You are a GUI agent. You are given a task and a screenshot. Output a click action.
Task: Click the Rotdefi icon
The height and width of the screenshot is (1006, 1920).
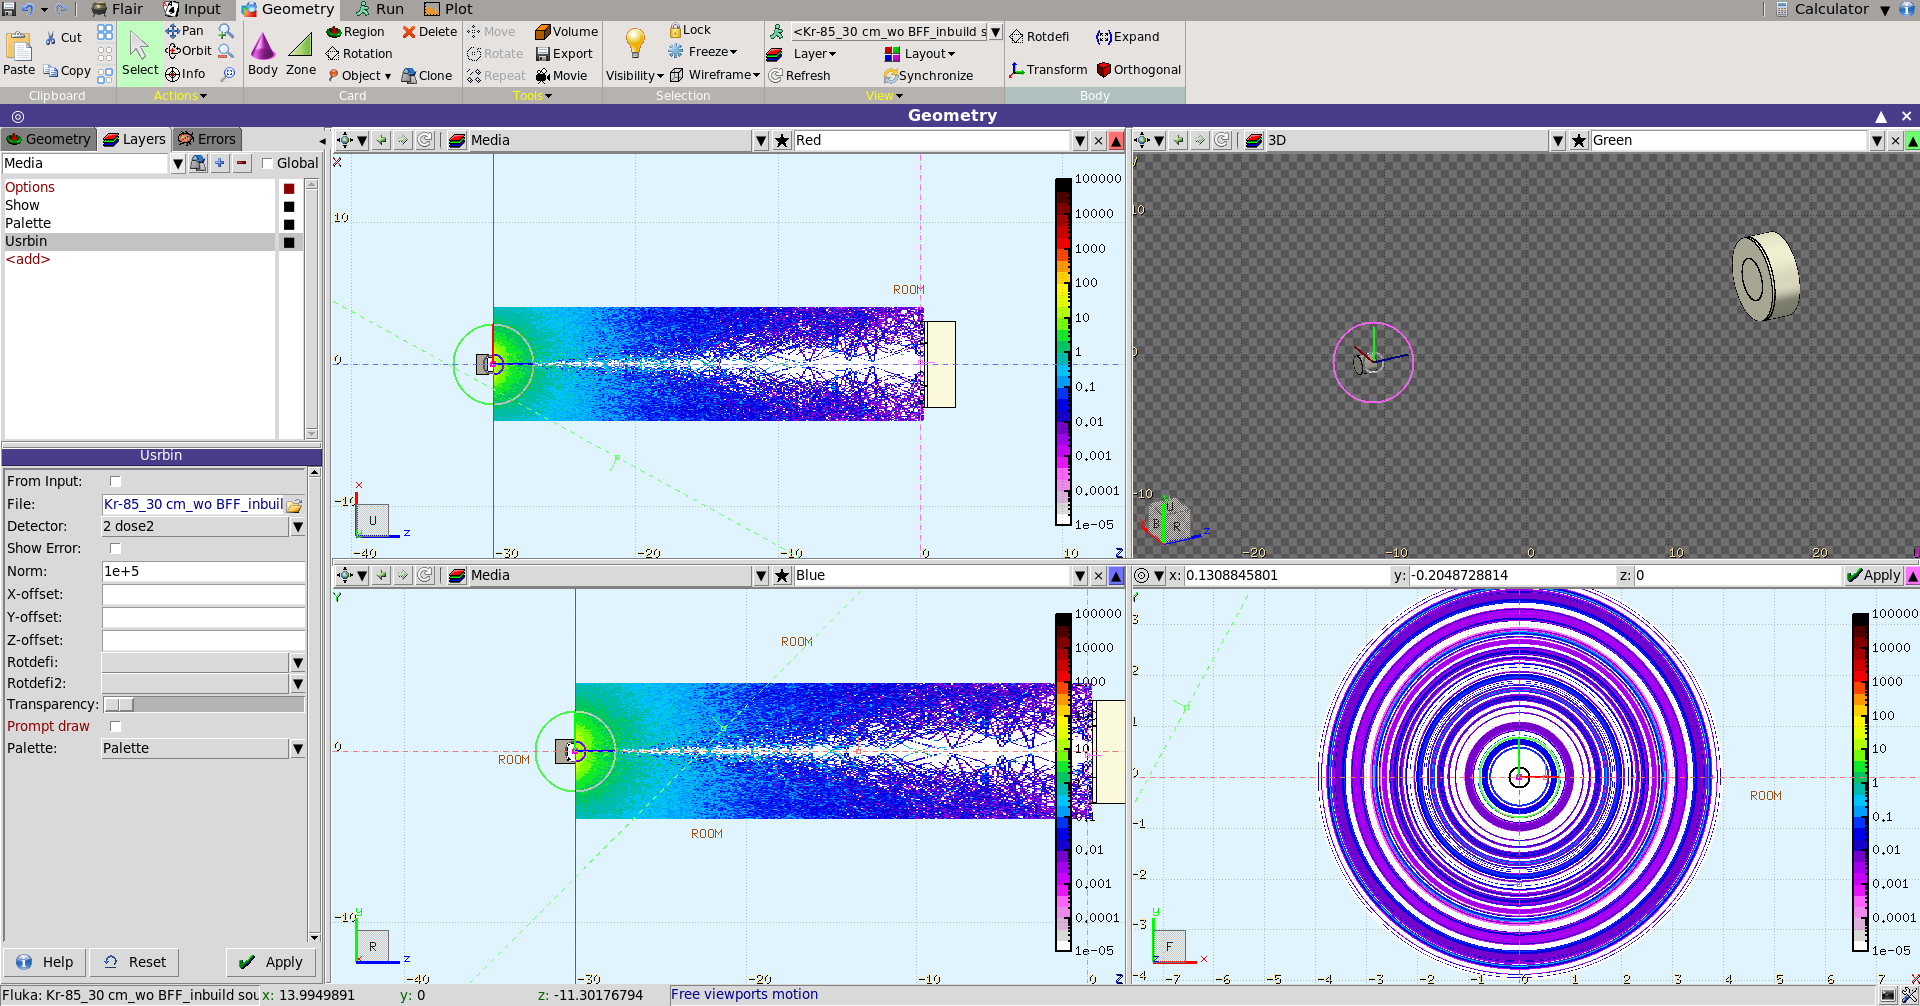1017,37
